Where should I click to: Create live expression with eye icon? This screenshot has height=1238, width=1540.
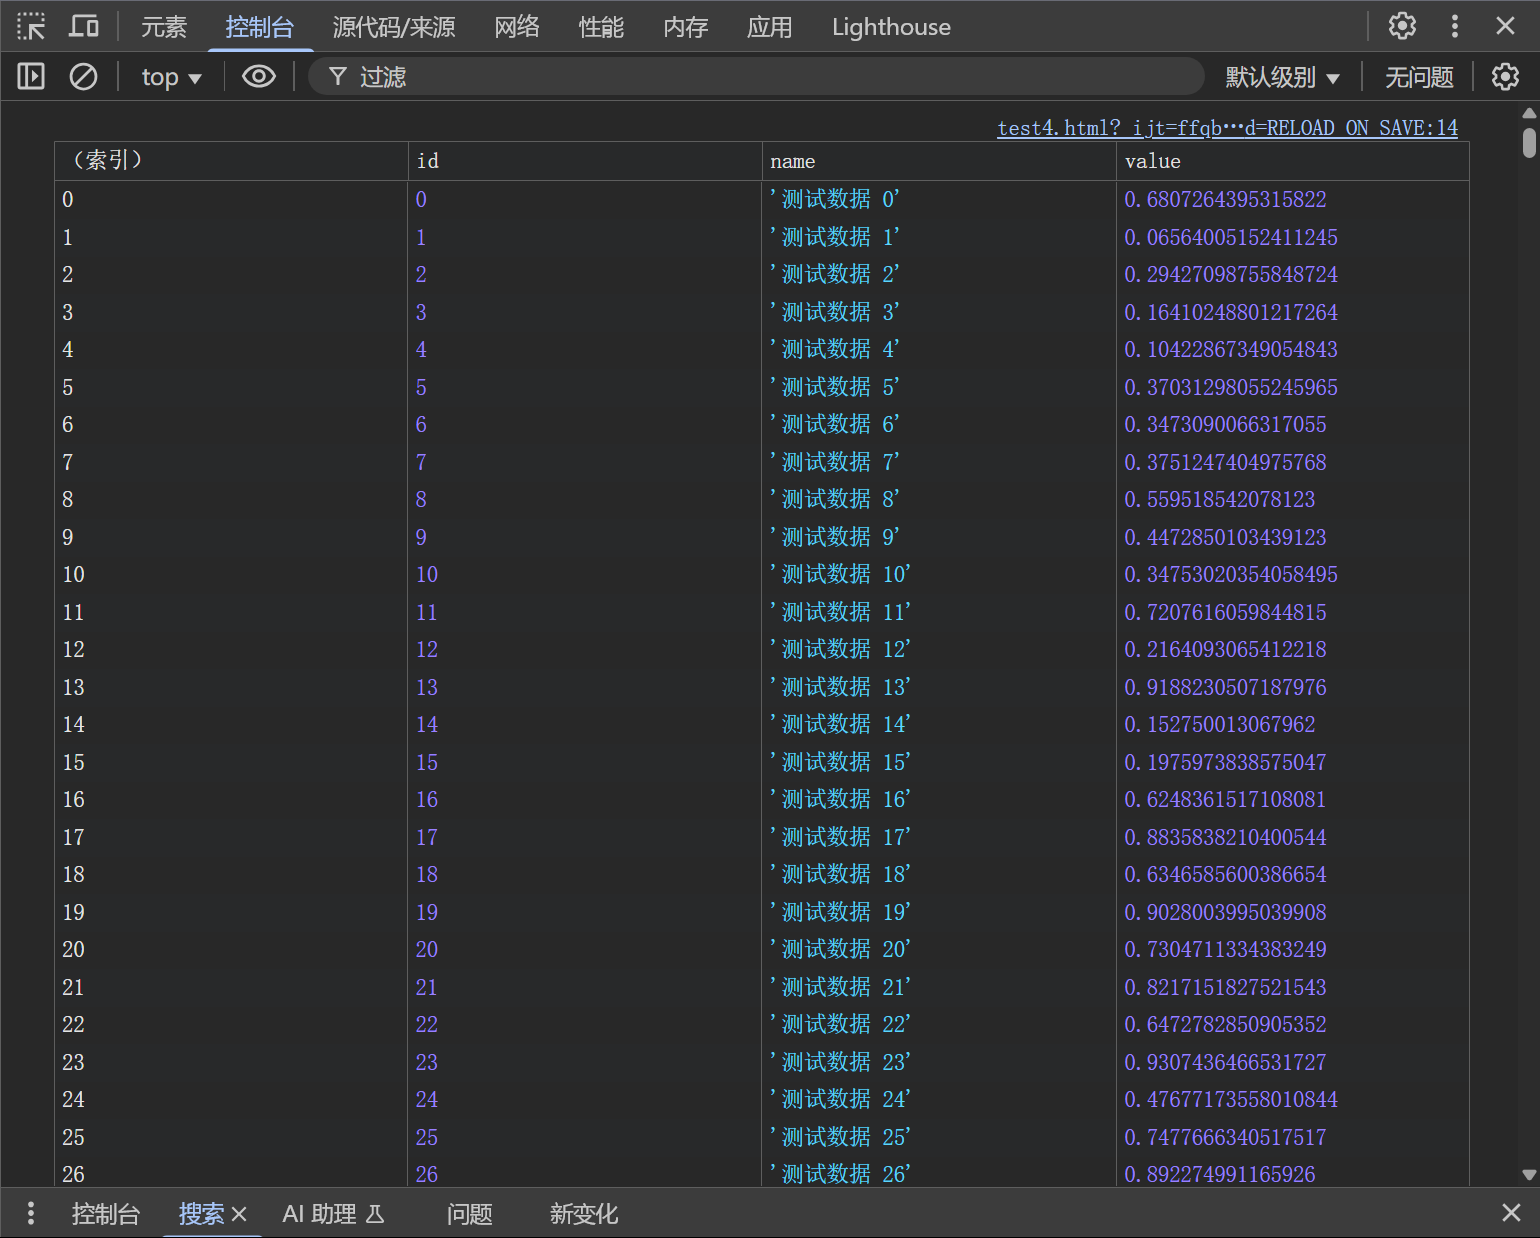point(259,76)
